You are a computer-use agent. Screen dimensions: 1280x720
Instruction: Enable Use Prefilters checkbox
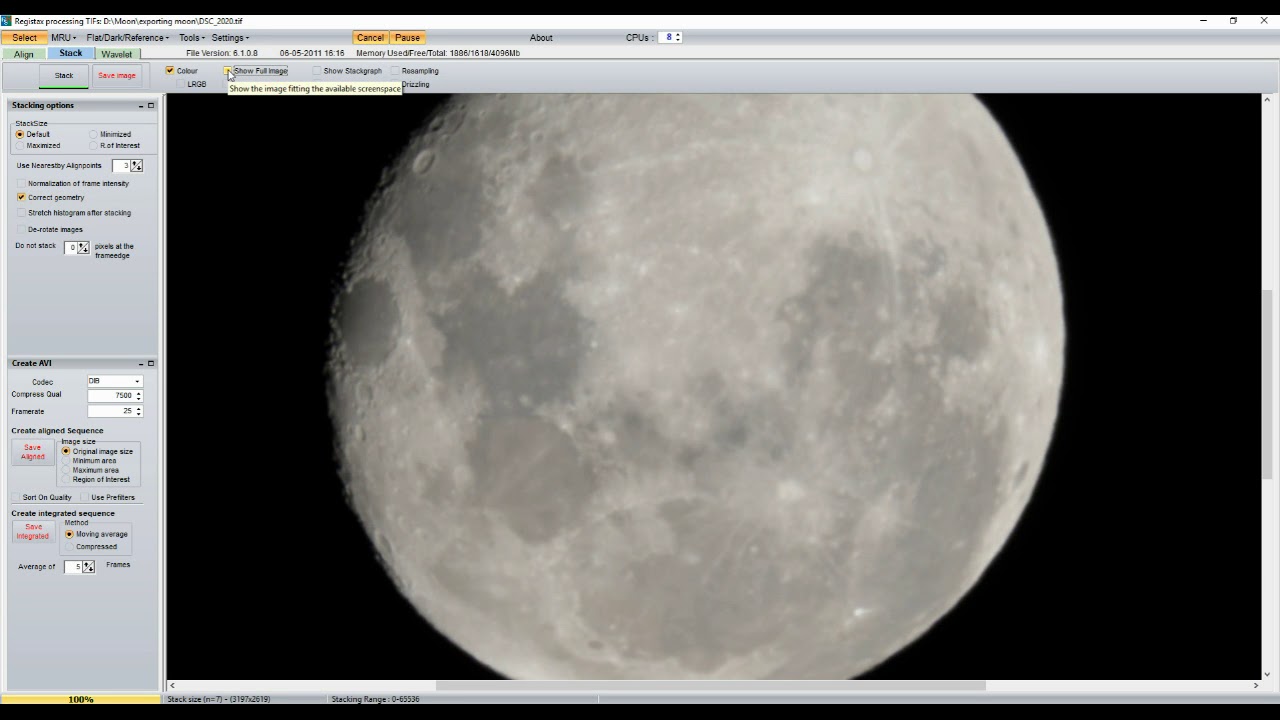[x=85, y=498]
